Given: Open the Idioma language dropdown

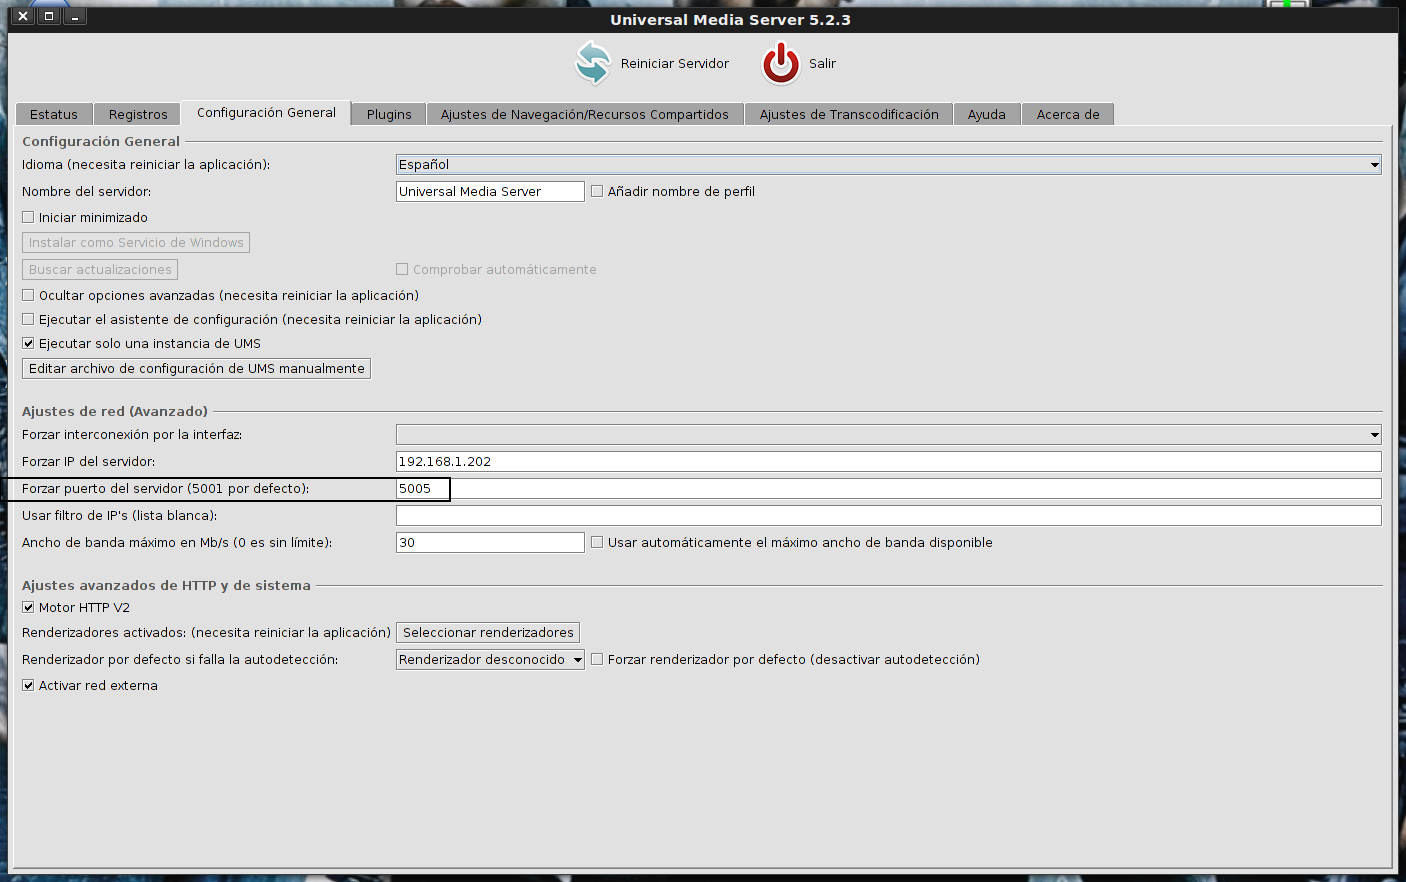Looking at the screenshot, I should click(888, 164).
